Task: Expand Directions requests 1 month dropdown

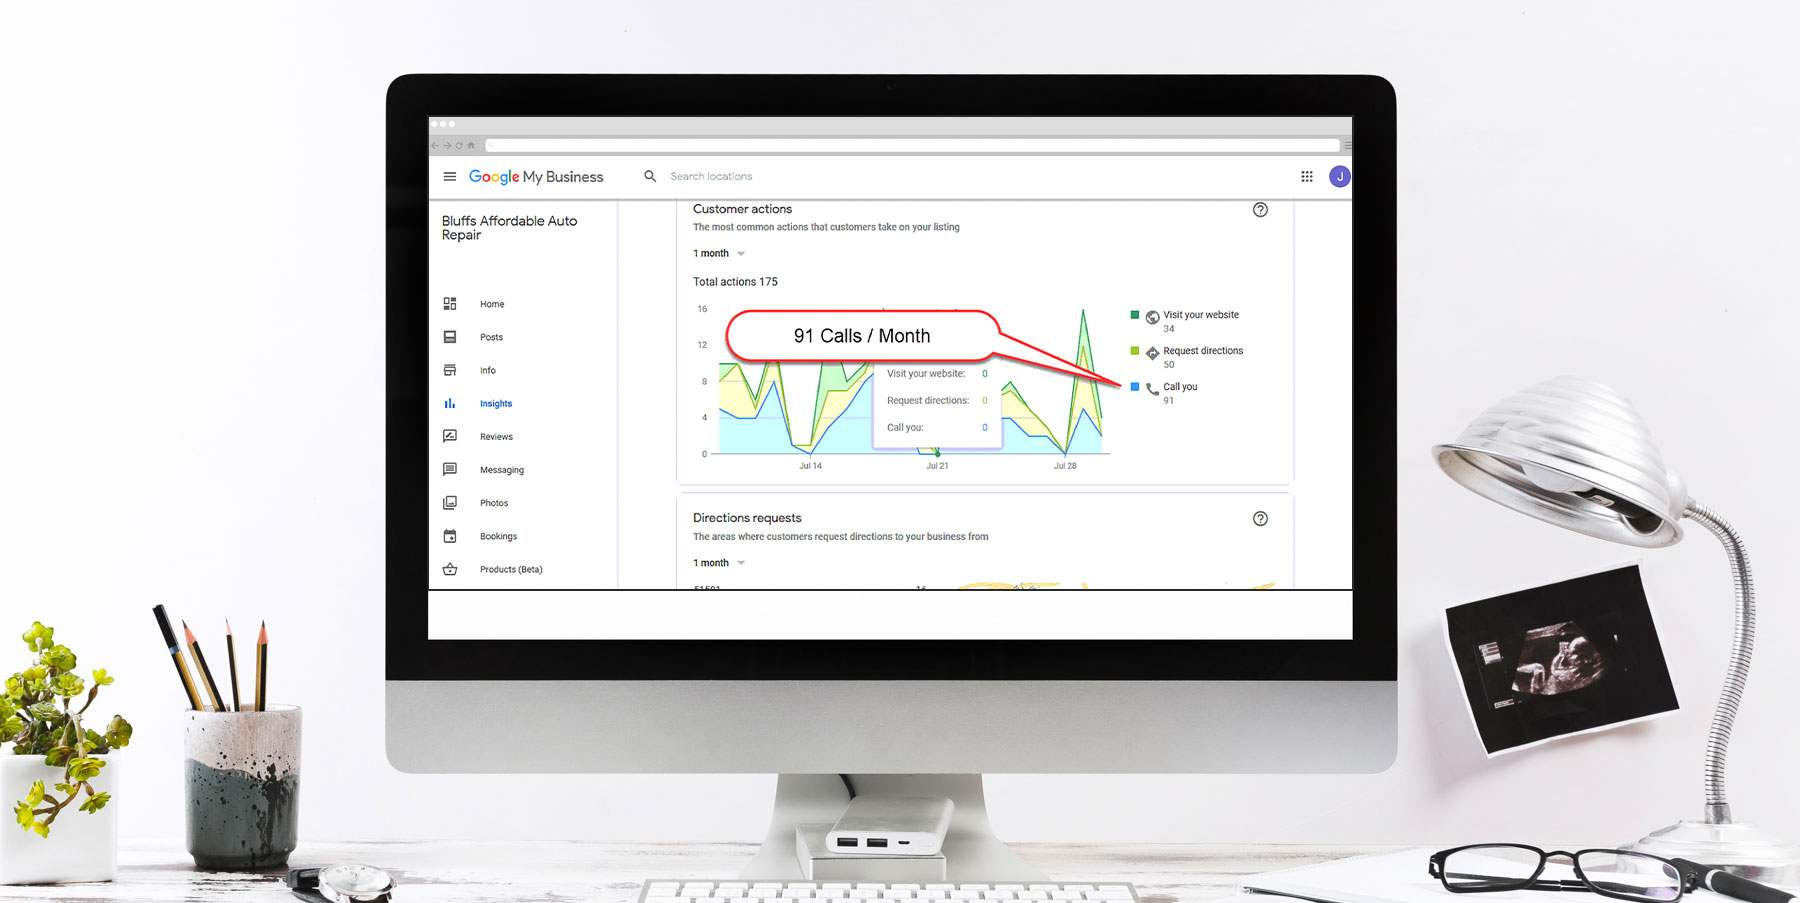Action: [720, 564]
